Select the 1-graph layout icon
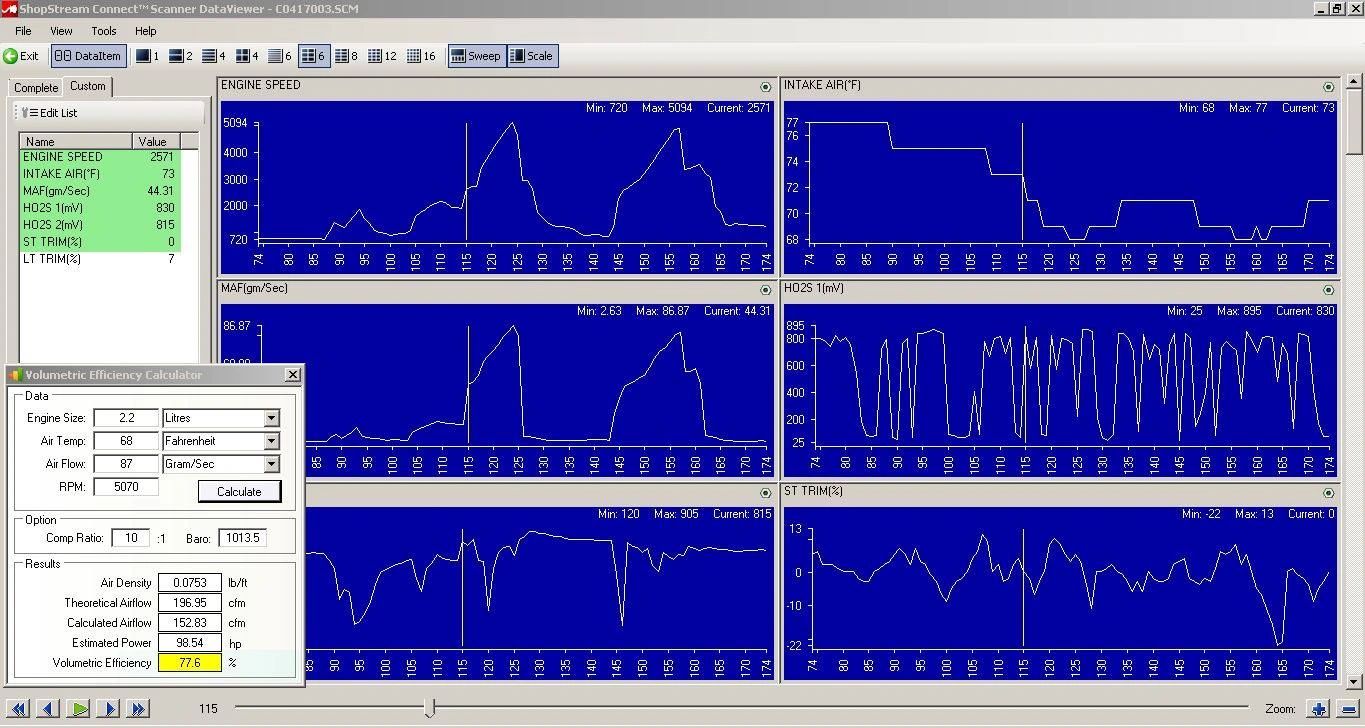The image size is (1365, 728). click(x=146, y=56)
